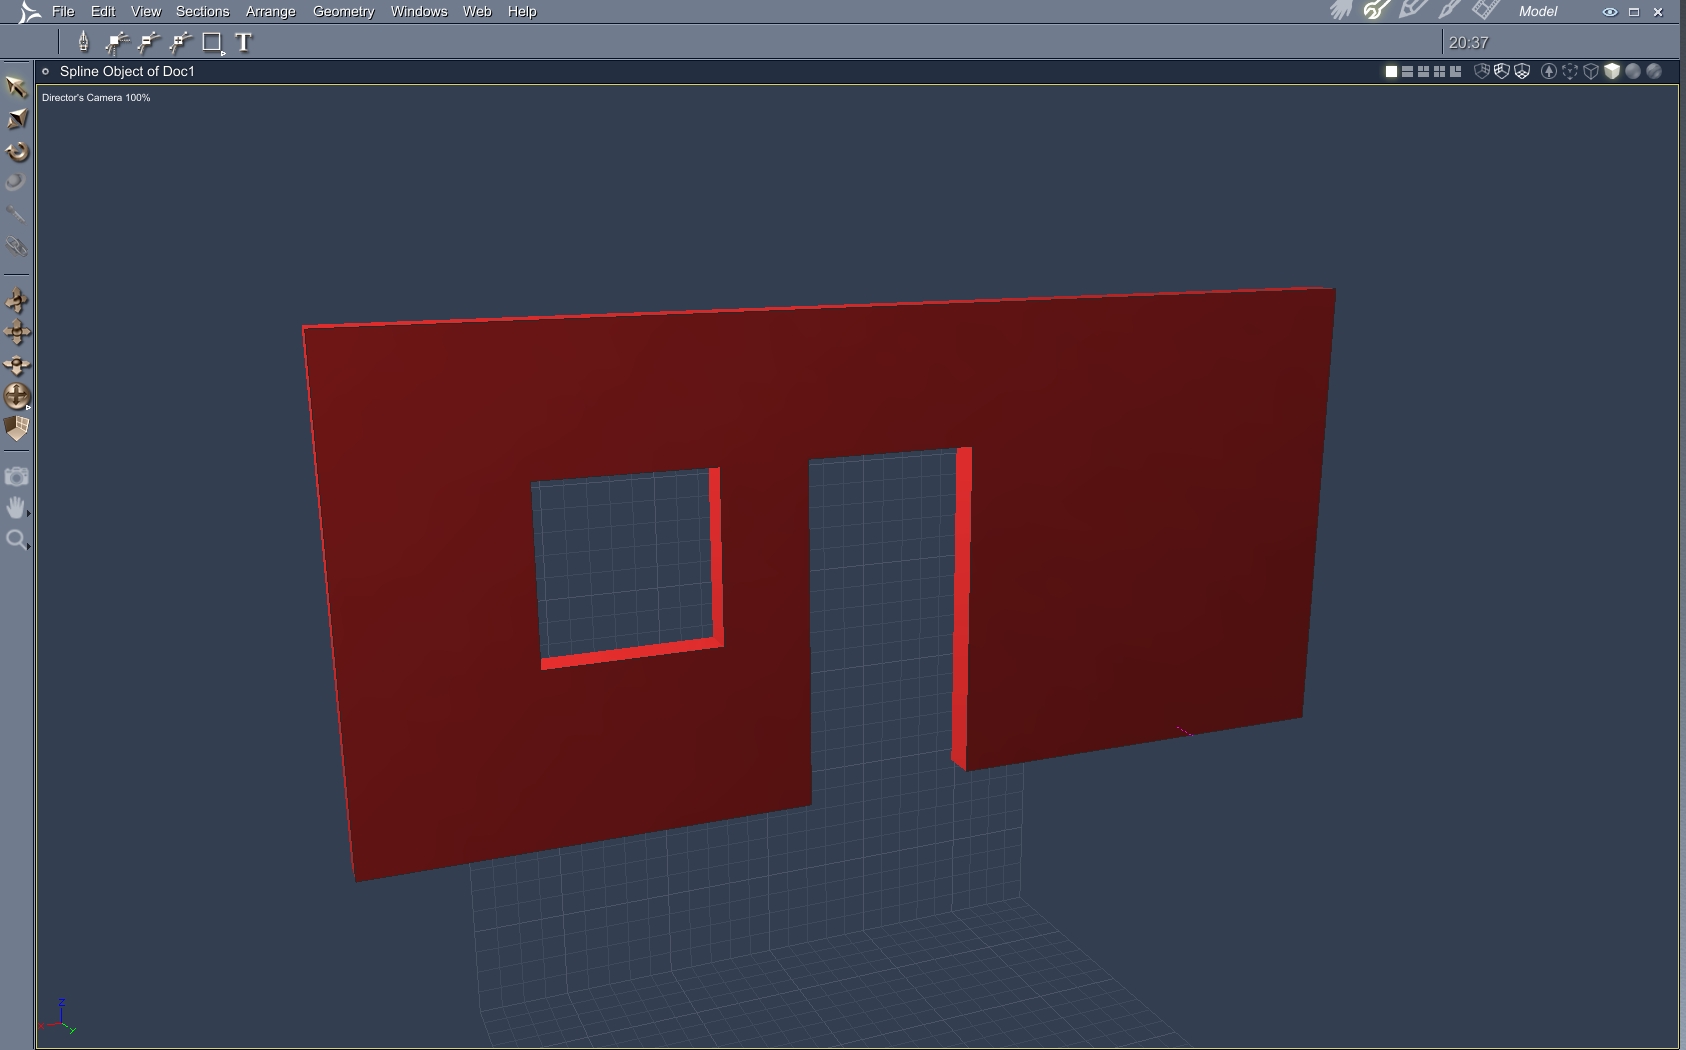Enable bounding box display mode

pyautogui.click(x=1570, y=71)
